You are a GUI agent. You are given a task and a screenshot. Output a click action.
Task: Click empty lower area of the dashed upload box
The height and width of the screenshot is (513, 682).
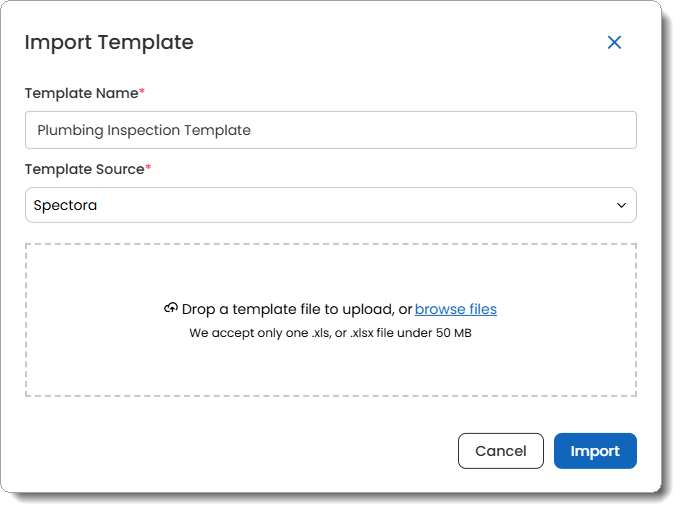pyautogui.click(x=330, y=372)
